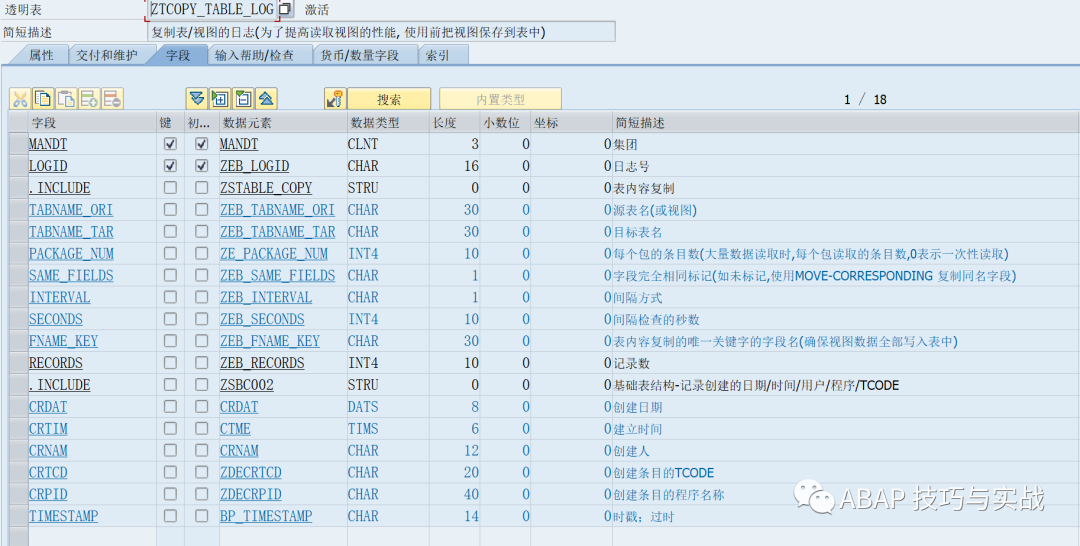Open the 索引 tab
This screenshot has width=1080, height=546.
438,55
